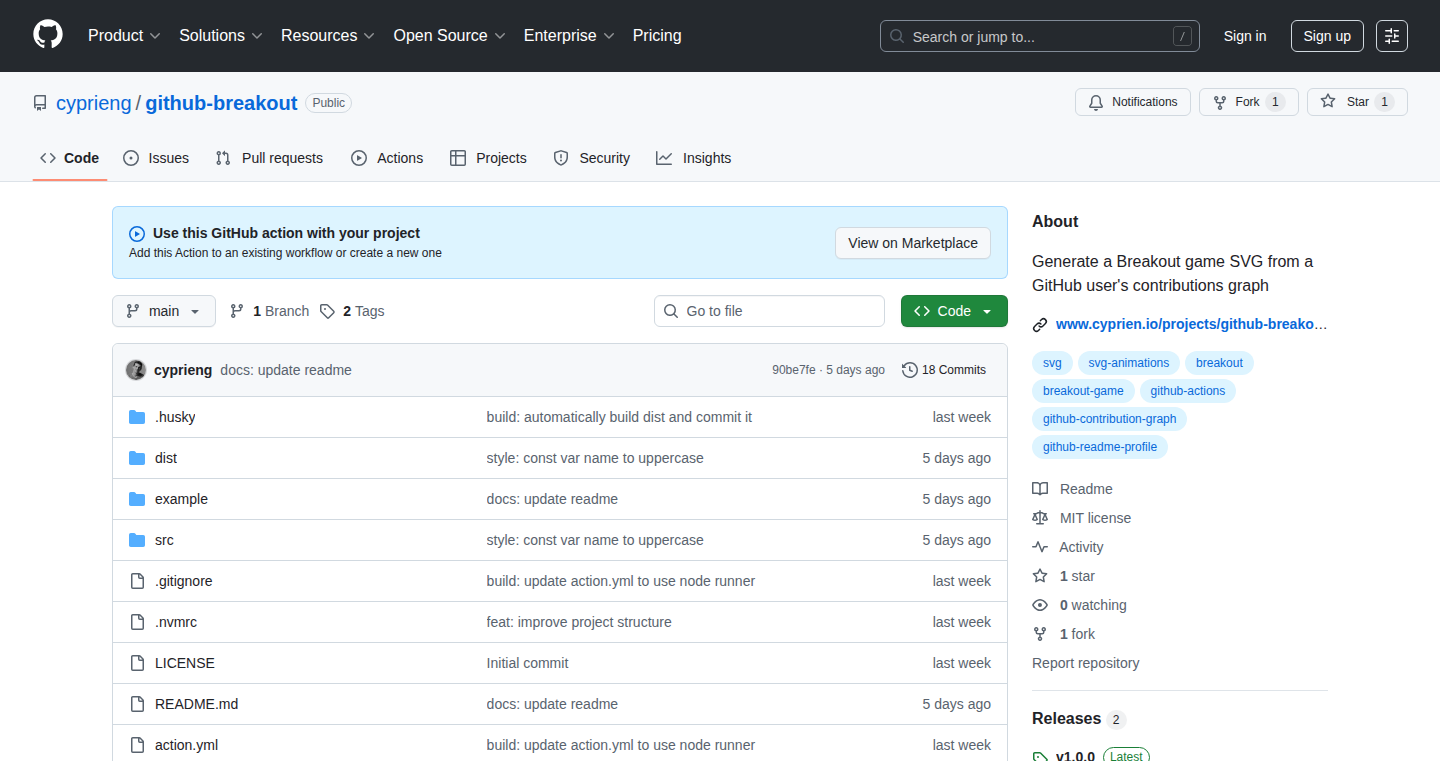
Task: Click the example folder icon
Action: click(137, 499)
